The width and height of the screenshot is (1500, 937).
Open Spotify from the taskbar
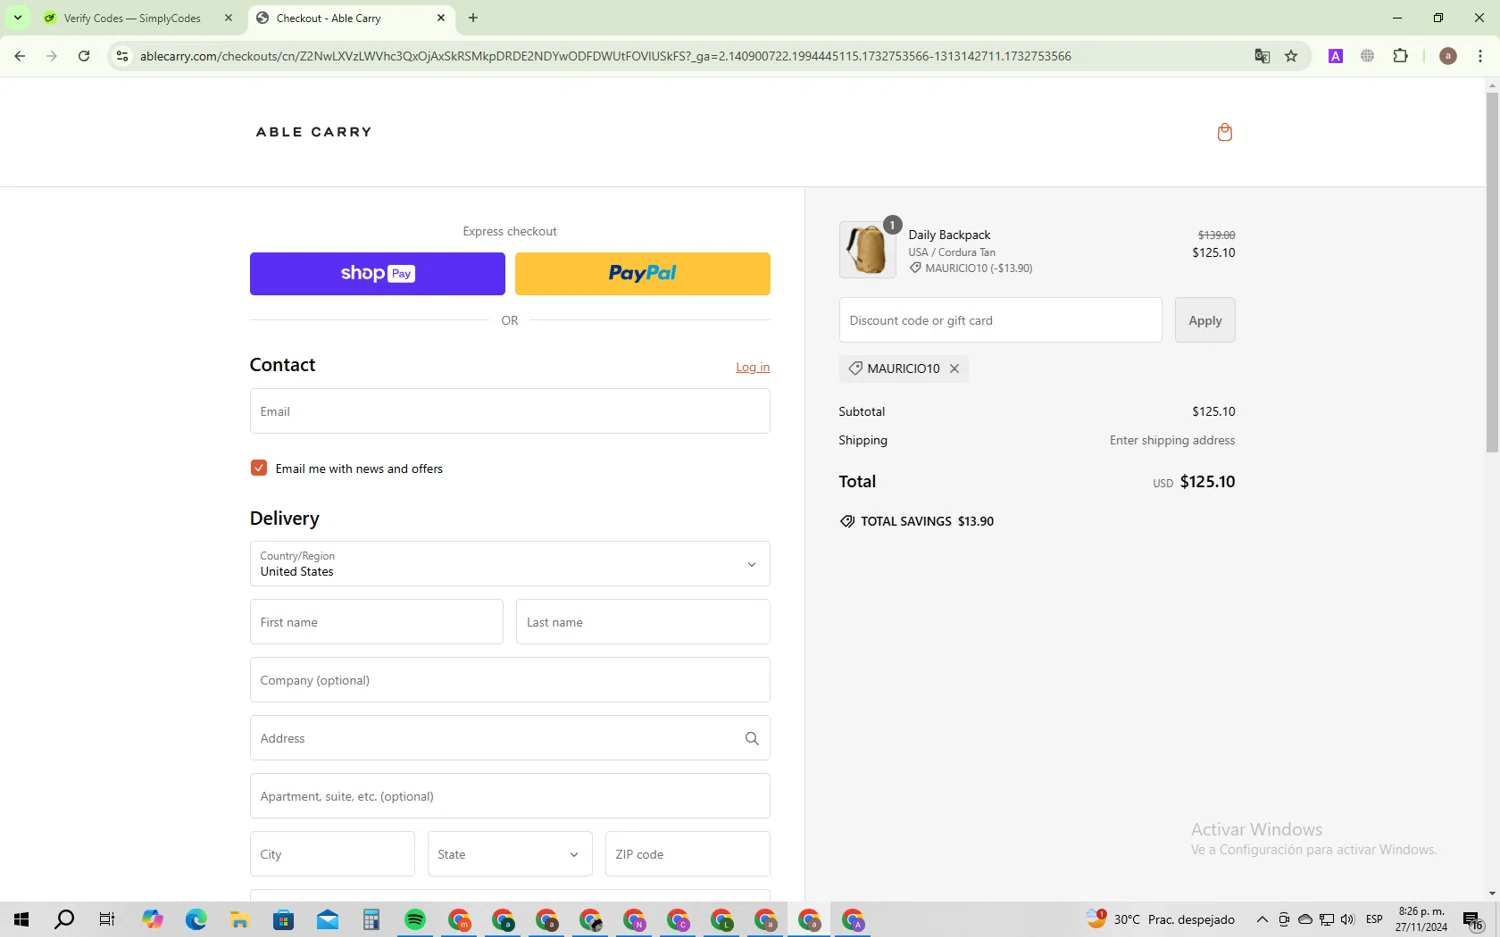pos(415,920)
